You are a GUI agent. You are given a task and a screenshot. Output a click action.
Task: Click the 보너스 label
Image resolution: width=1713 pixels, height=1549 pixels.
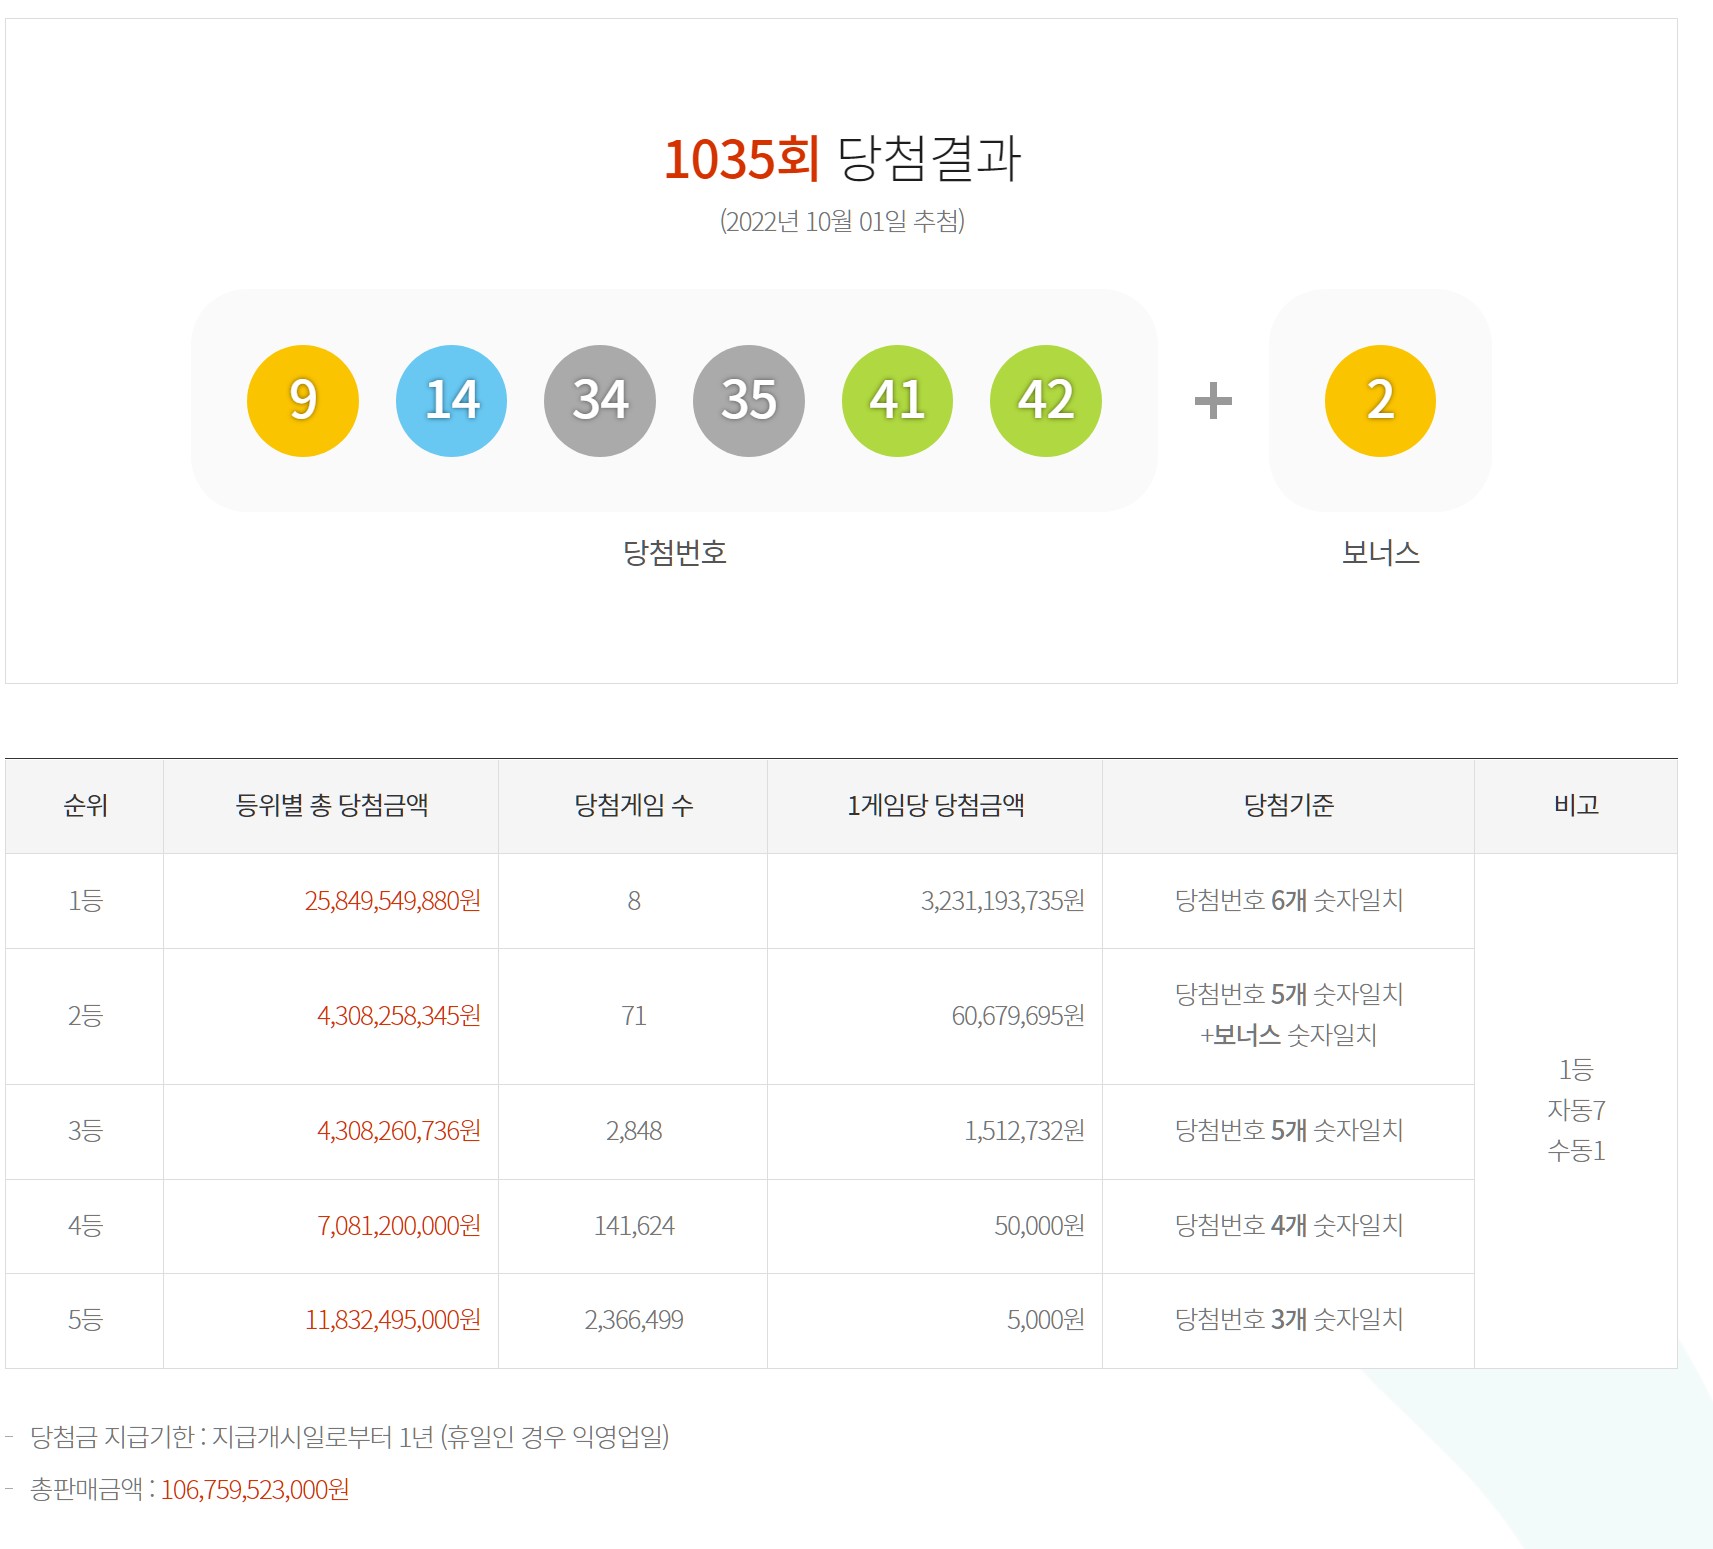(x=1380, y=553)
